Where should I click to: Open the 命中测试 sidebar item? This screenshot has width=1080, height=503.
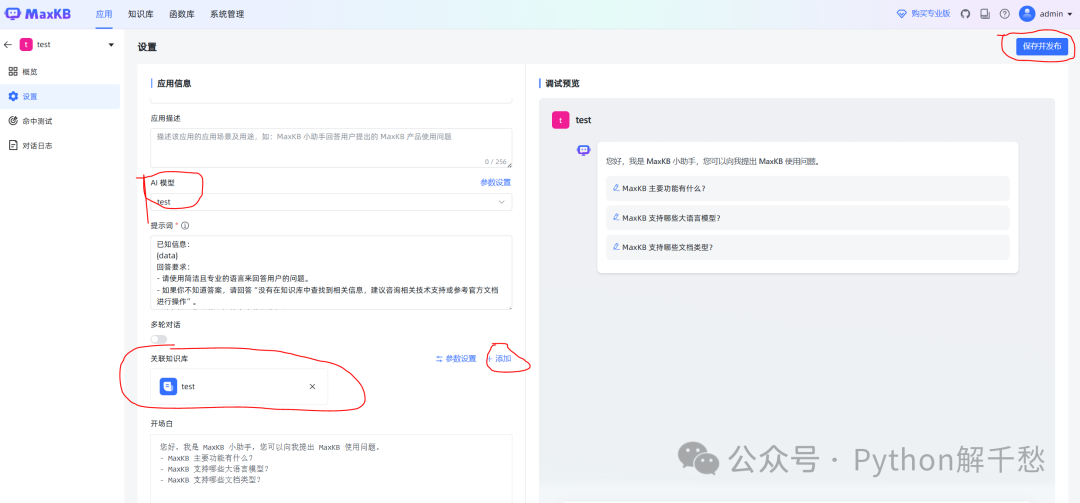[60, 121]
